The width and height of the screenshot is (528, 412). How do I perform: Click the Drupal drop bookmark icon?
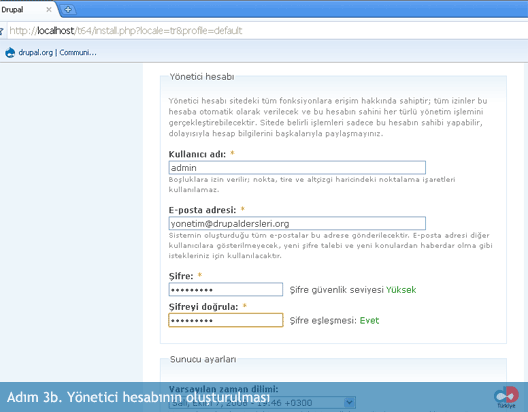coord(10,53)
